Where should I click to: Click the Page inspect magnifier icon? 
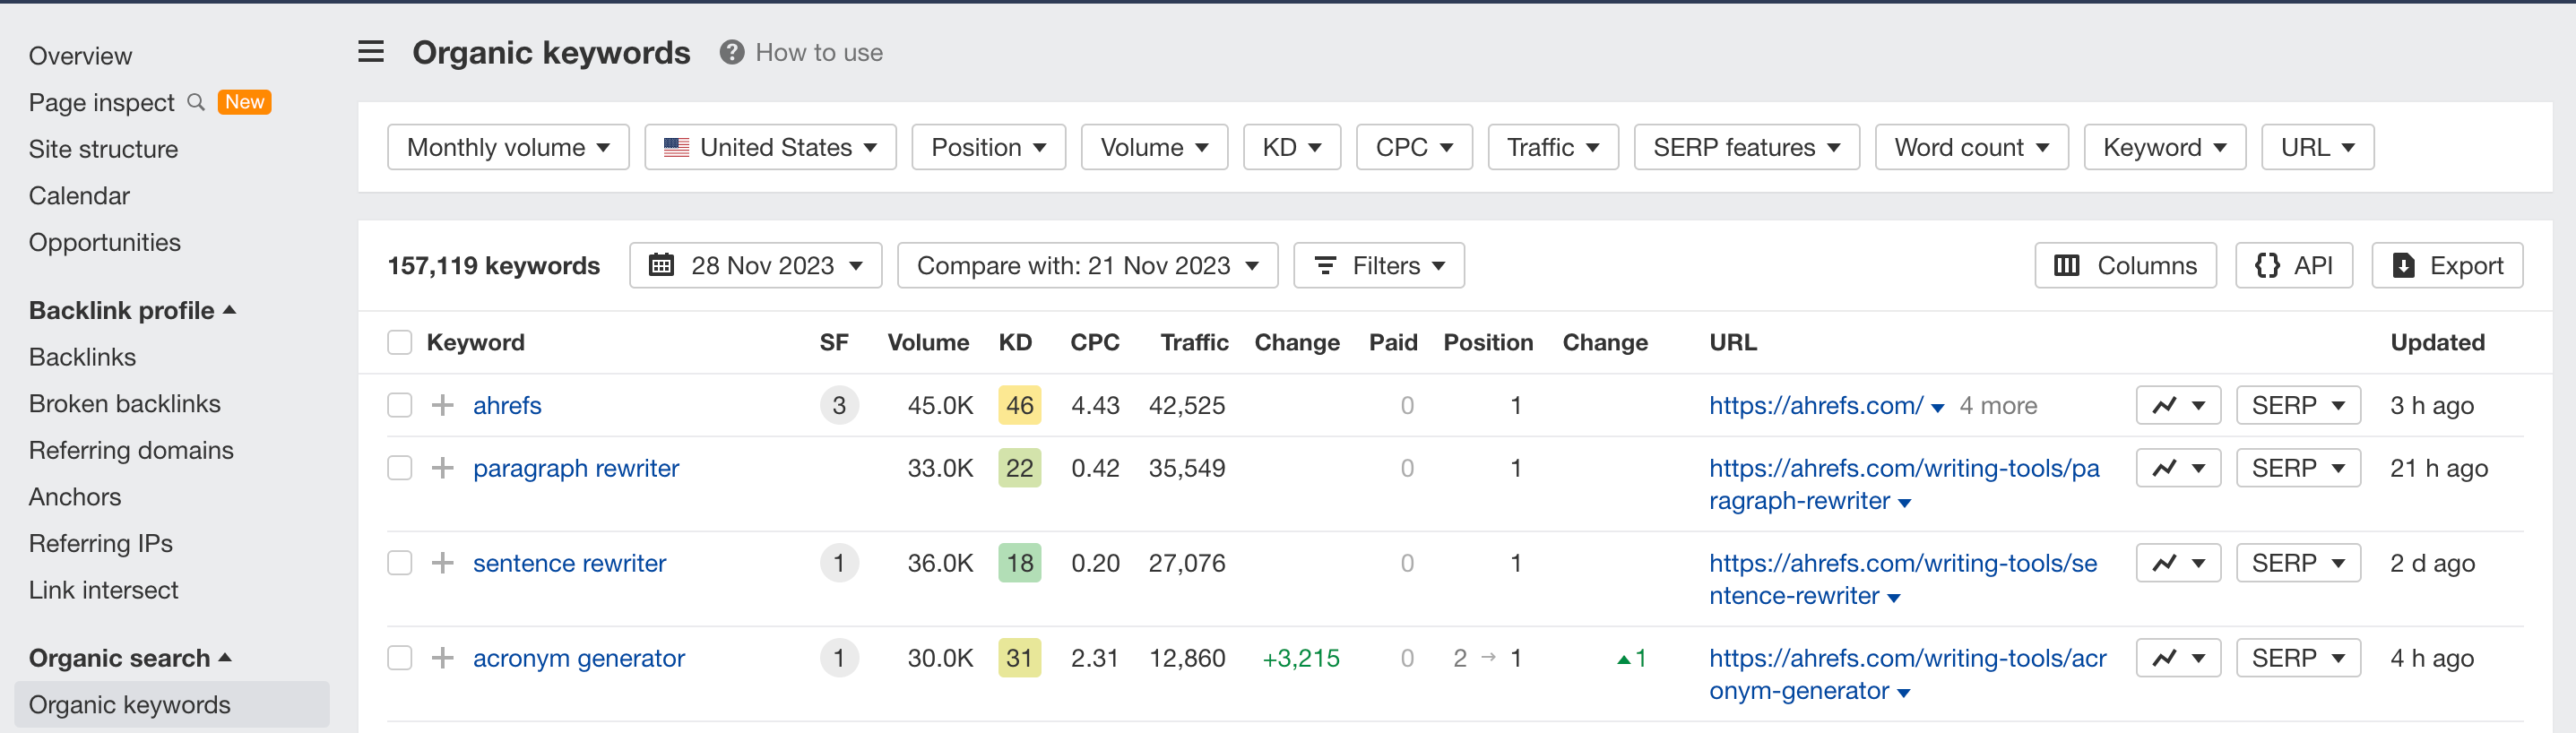pyautogui.click(x=196, y=102)
